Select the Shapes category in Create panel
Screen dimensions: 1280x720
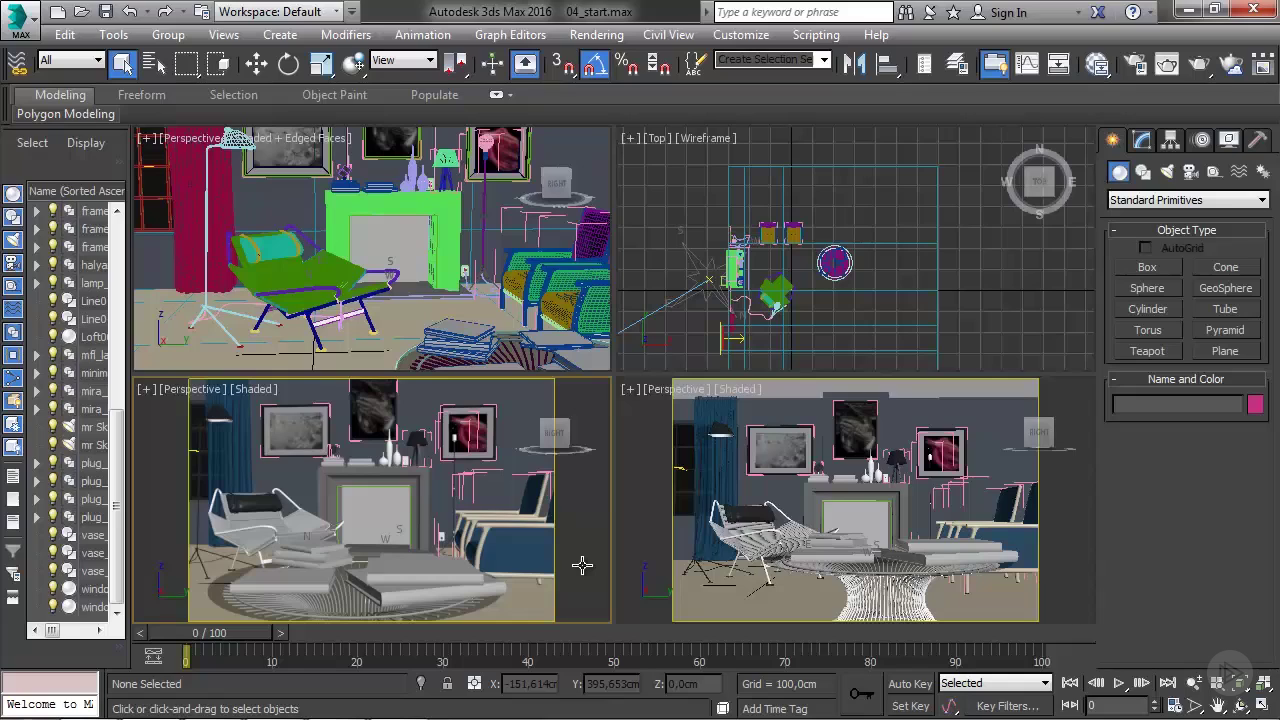click(1143, 172)
